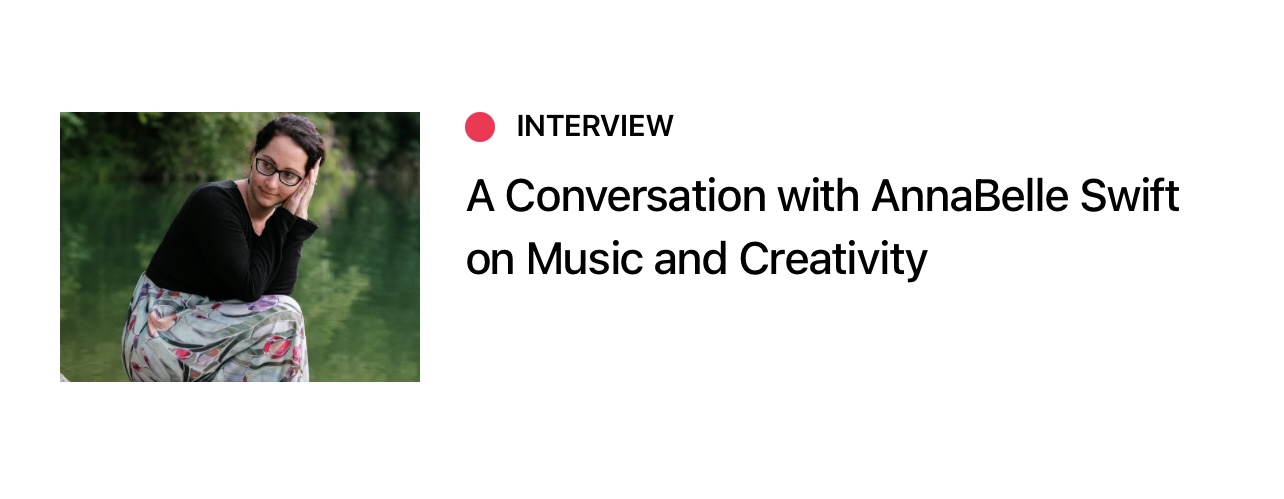Click the word "Creativity" in the headline
Screen dimensions: 1284x499
[834, 260]
